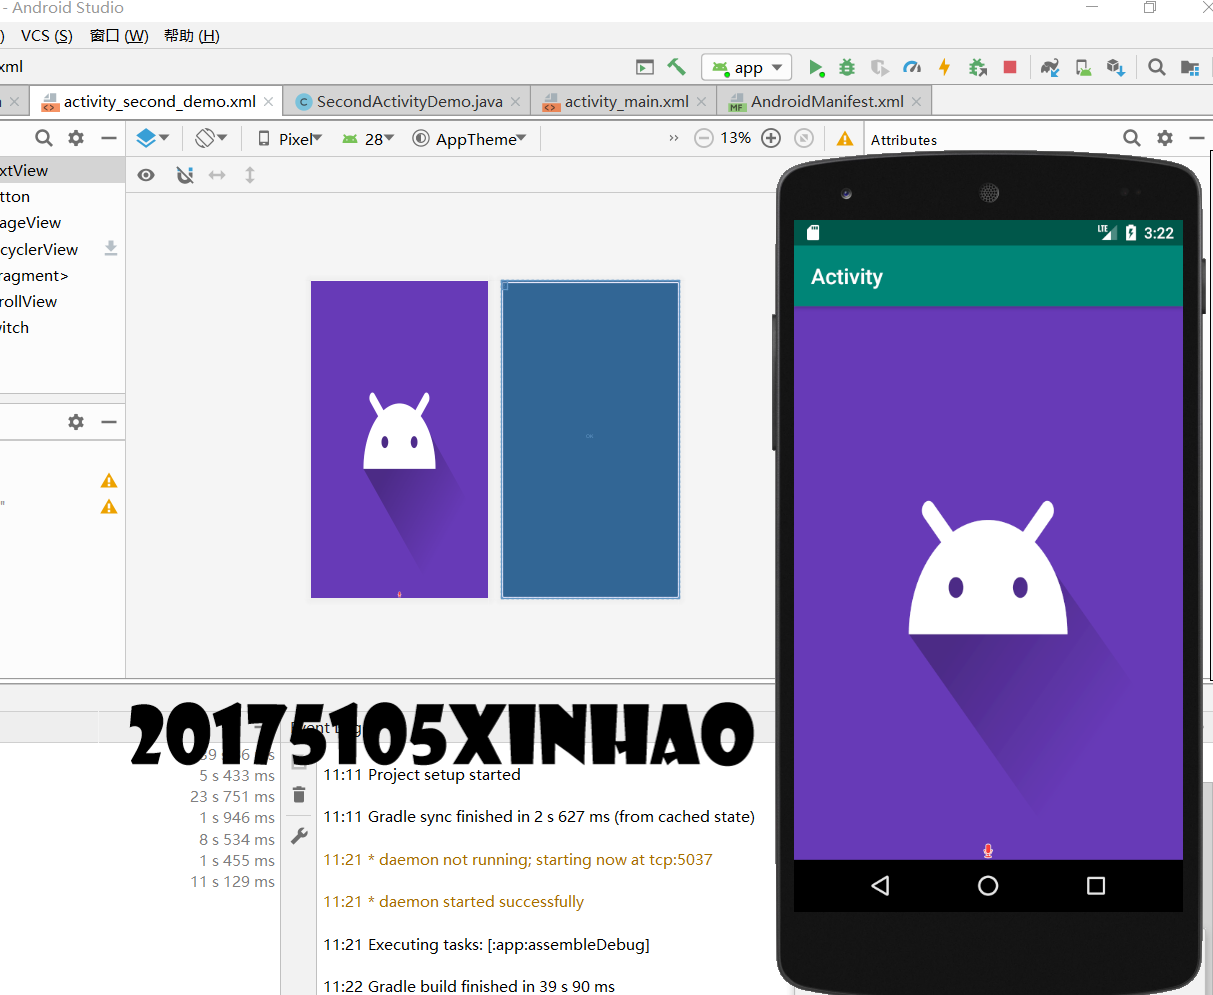
Task: Hide the Attributes panel
Action: tap(1196, 138)
